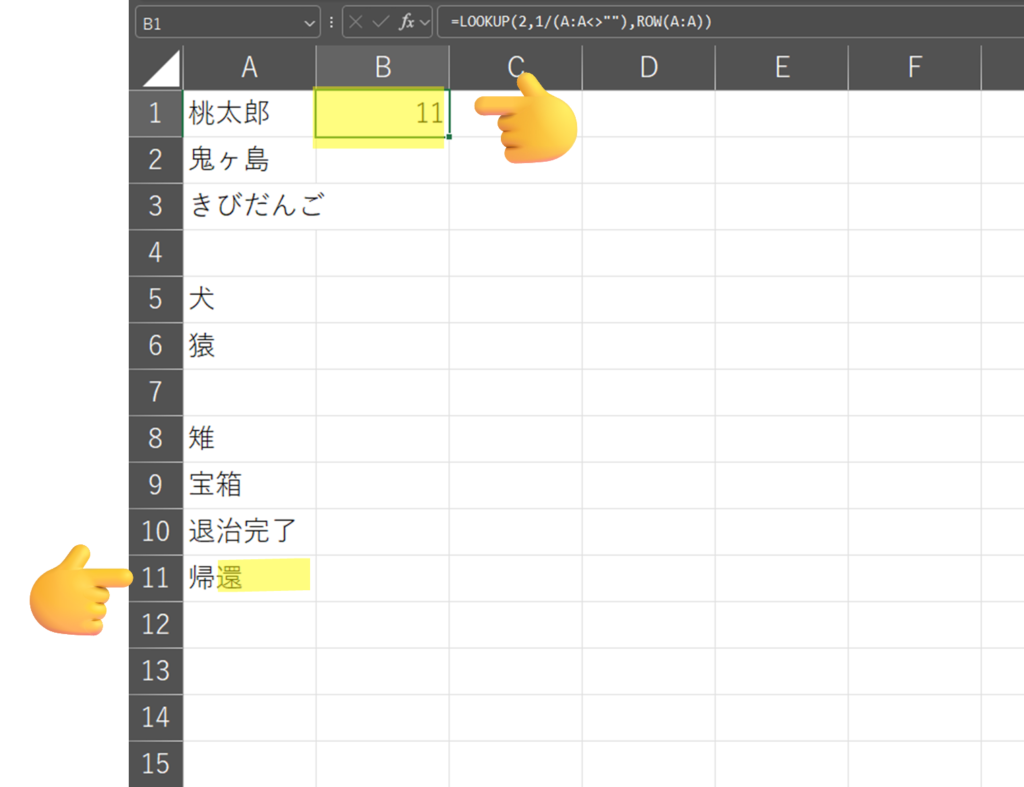
Task: Select cell containing きびだんご
Action: click(x=249, y=206)
